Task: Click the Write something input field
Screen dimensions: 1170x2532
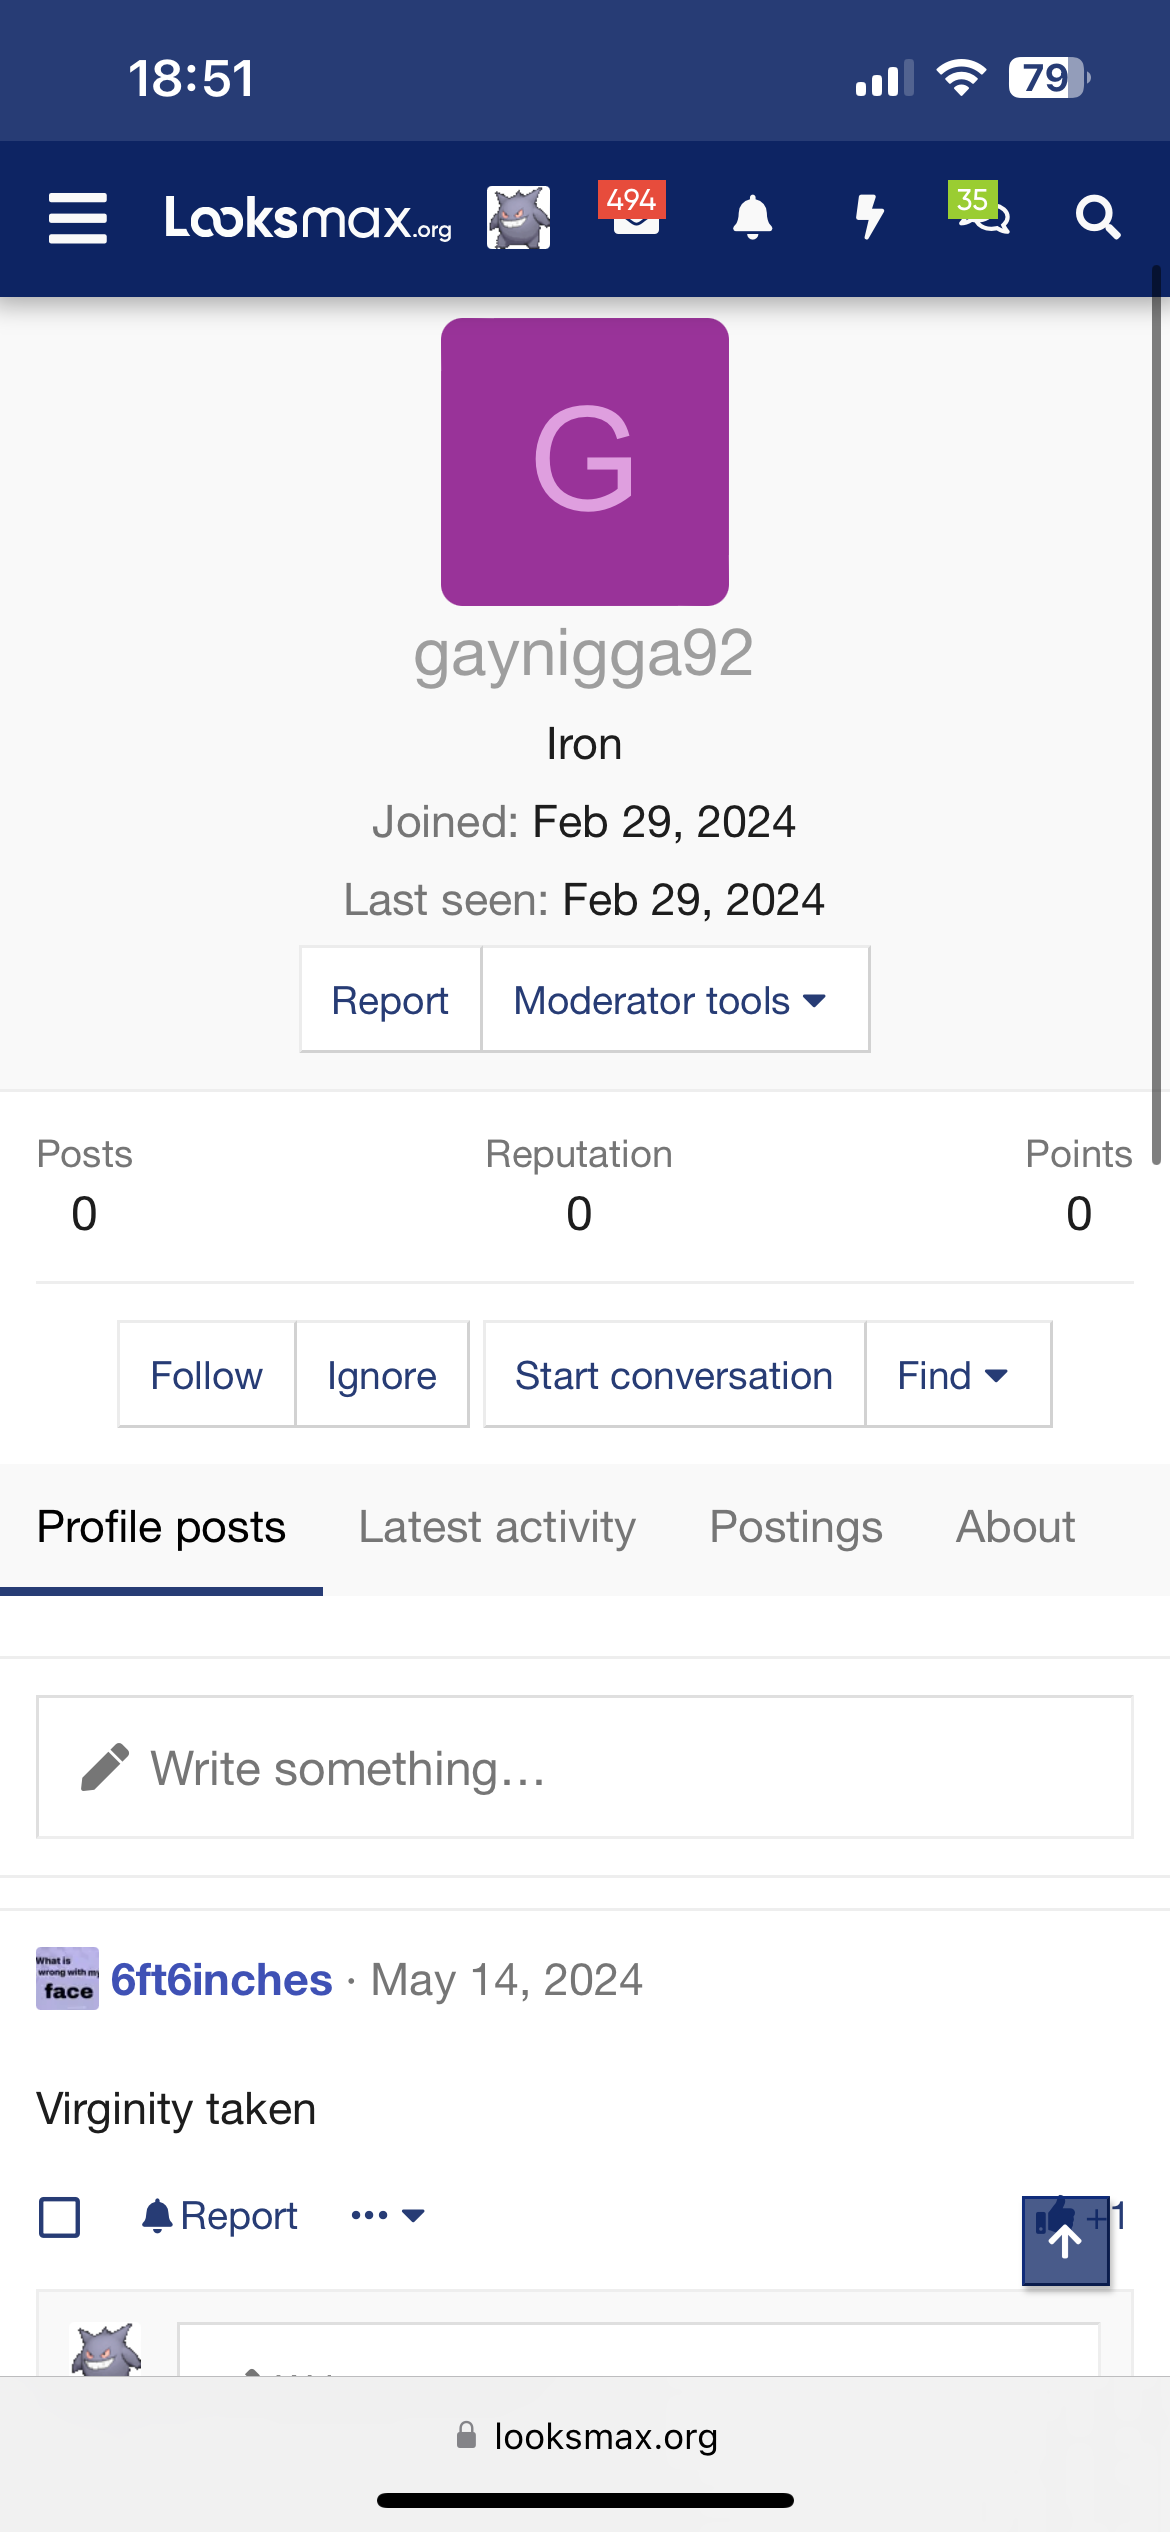Action: [585, 1767]
